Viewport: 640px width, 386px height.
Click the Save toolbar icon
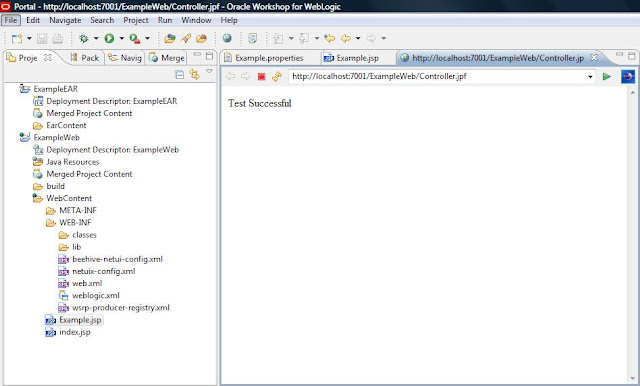[42, 38]
